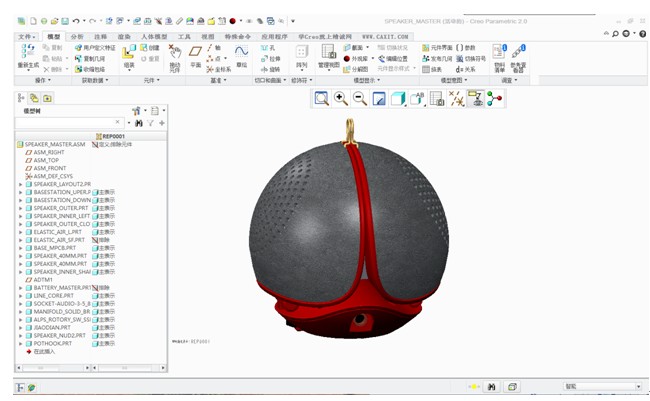Open the 物料清单 bill of materials
Image resolution: width=650 pixels, height=401 pixels.
[500, 58]
